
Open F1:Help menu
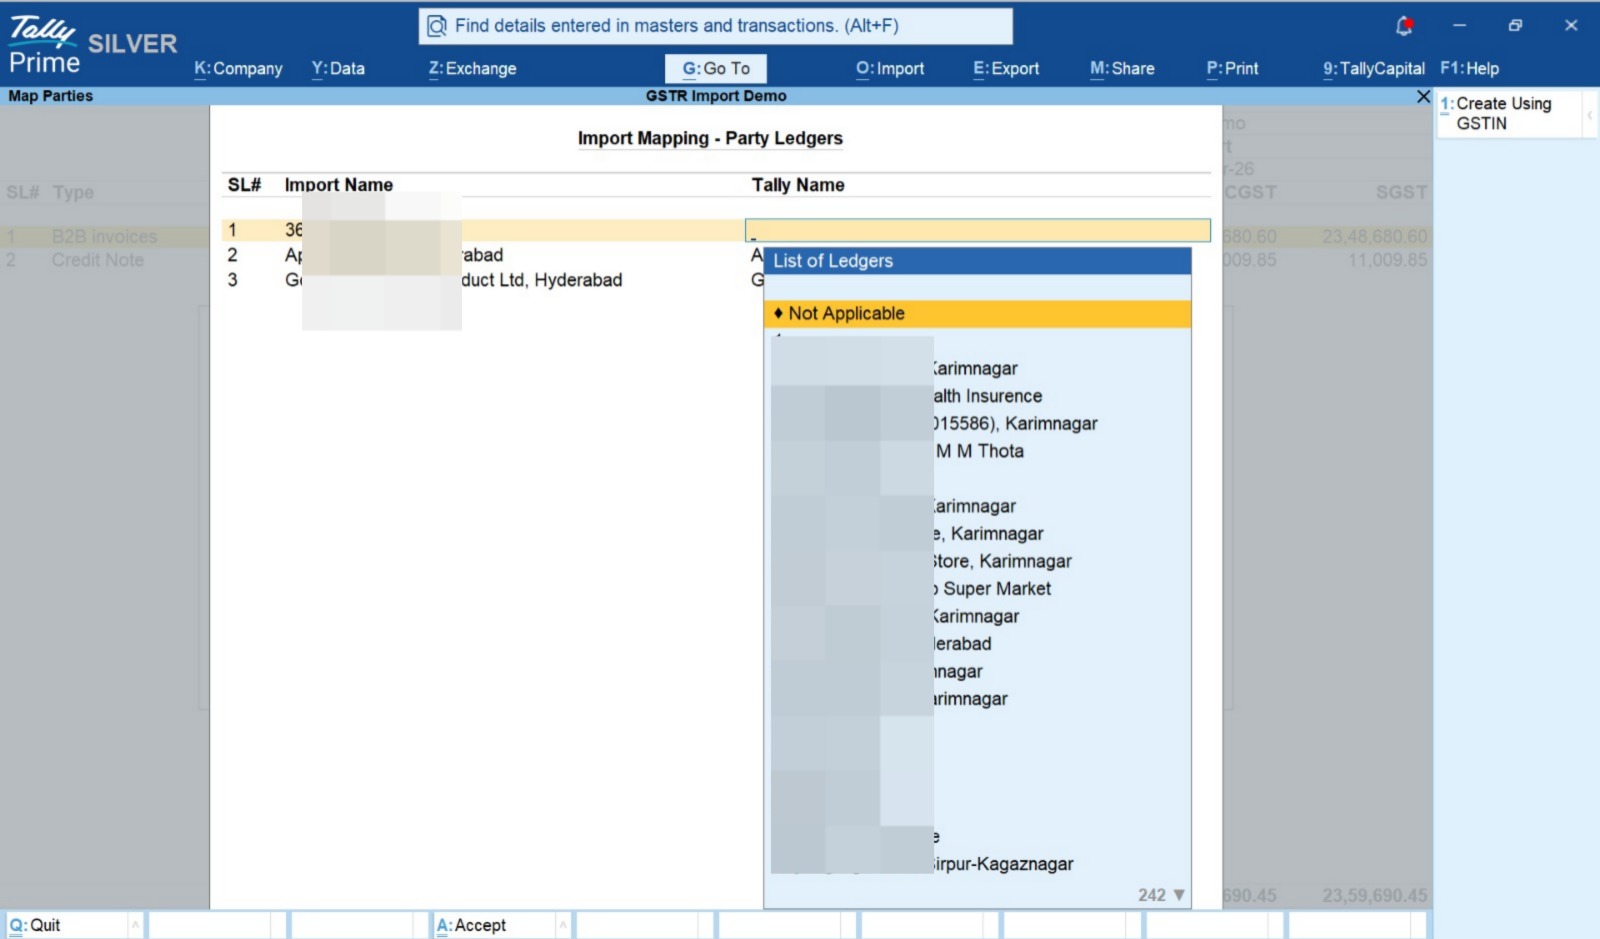(x=1469, y=68)
